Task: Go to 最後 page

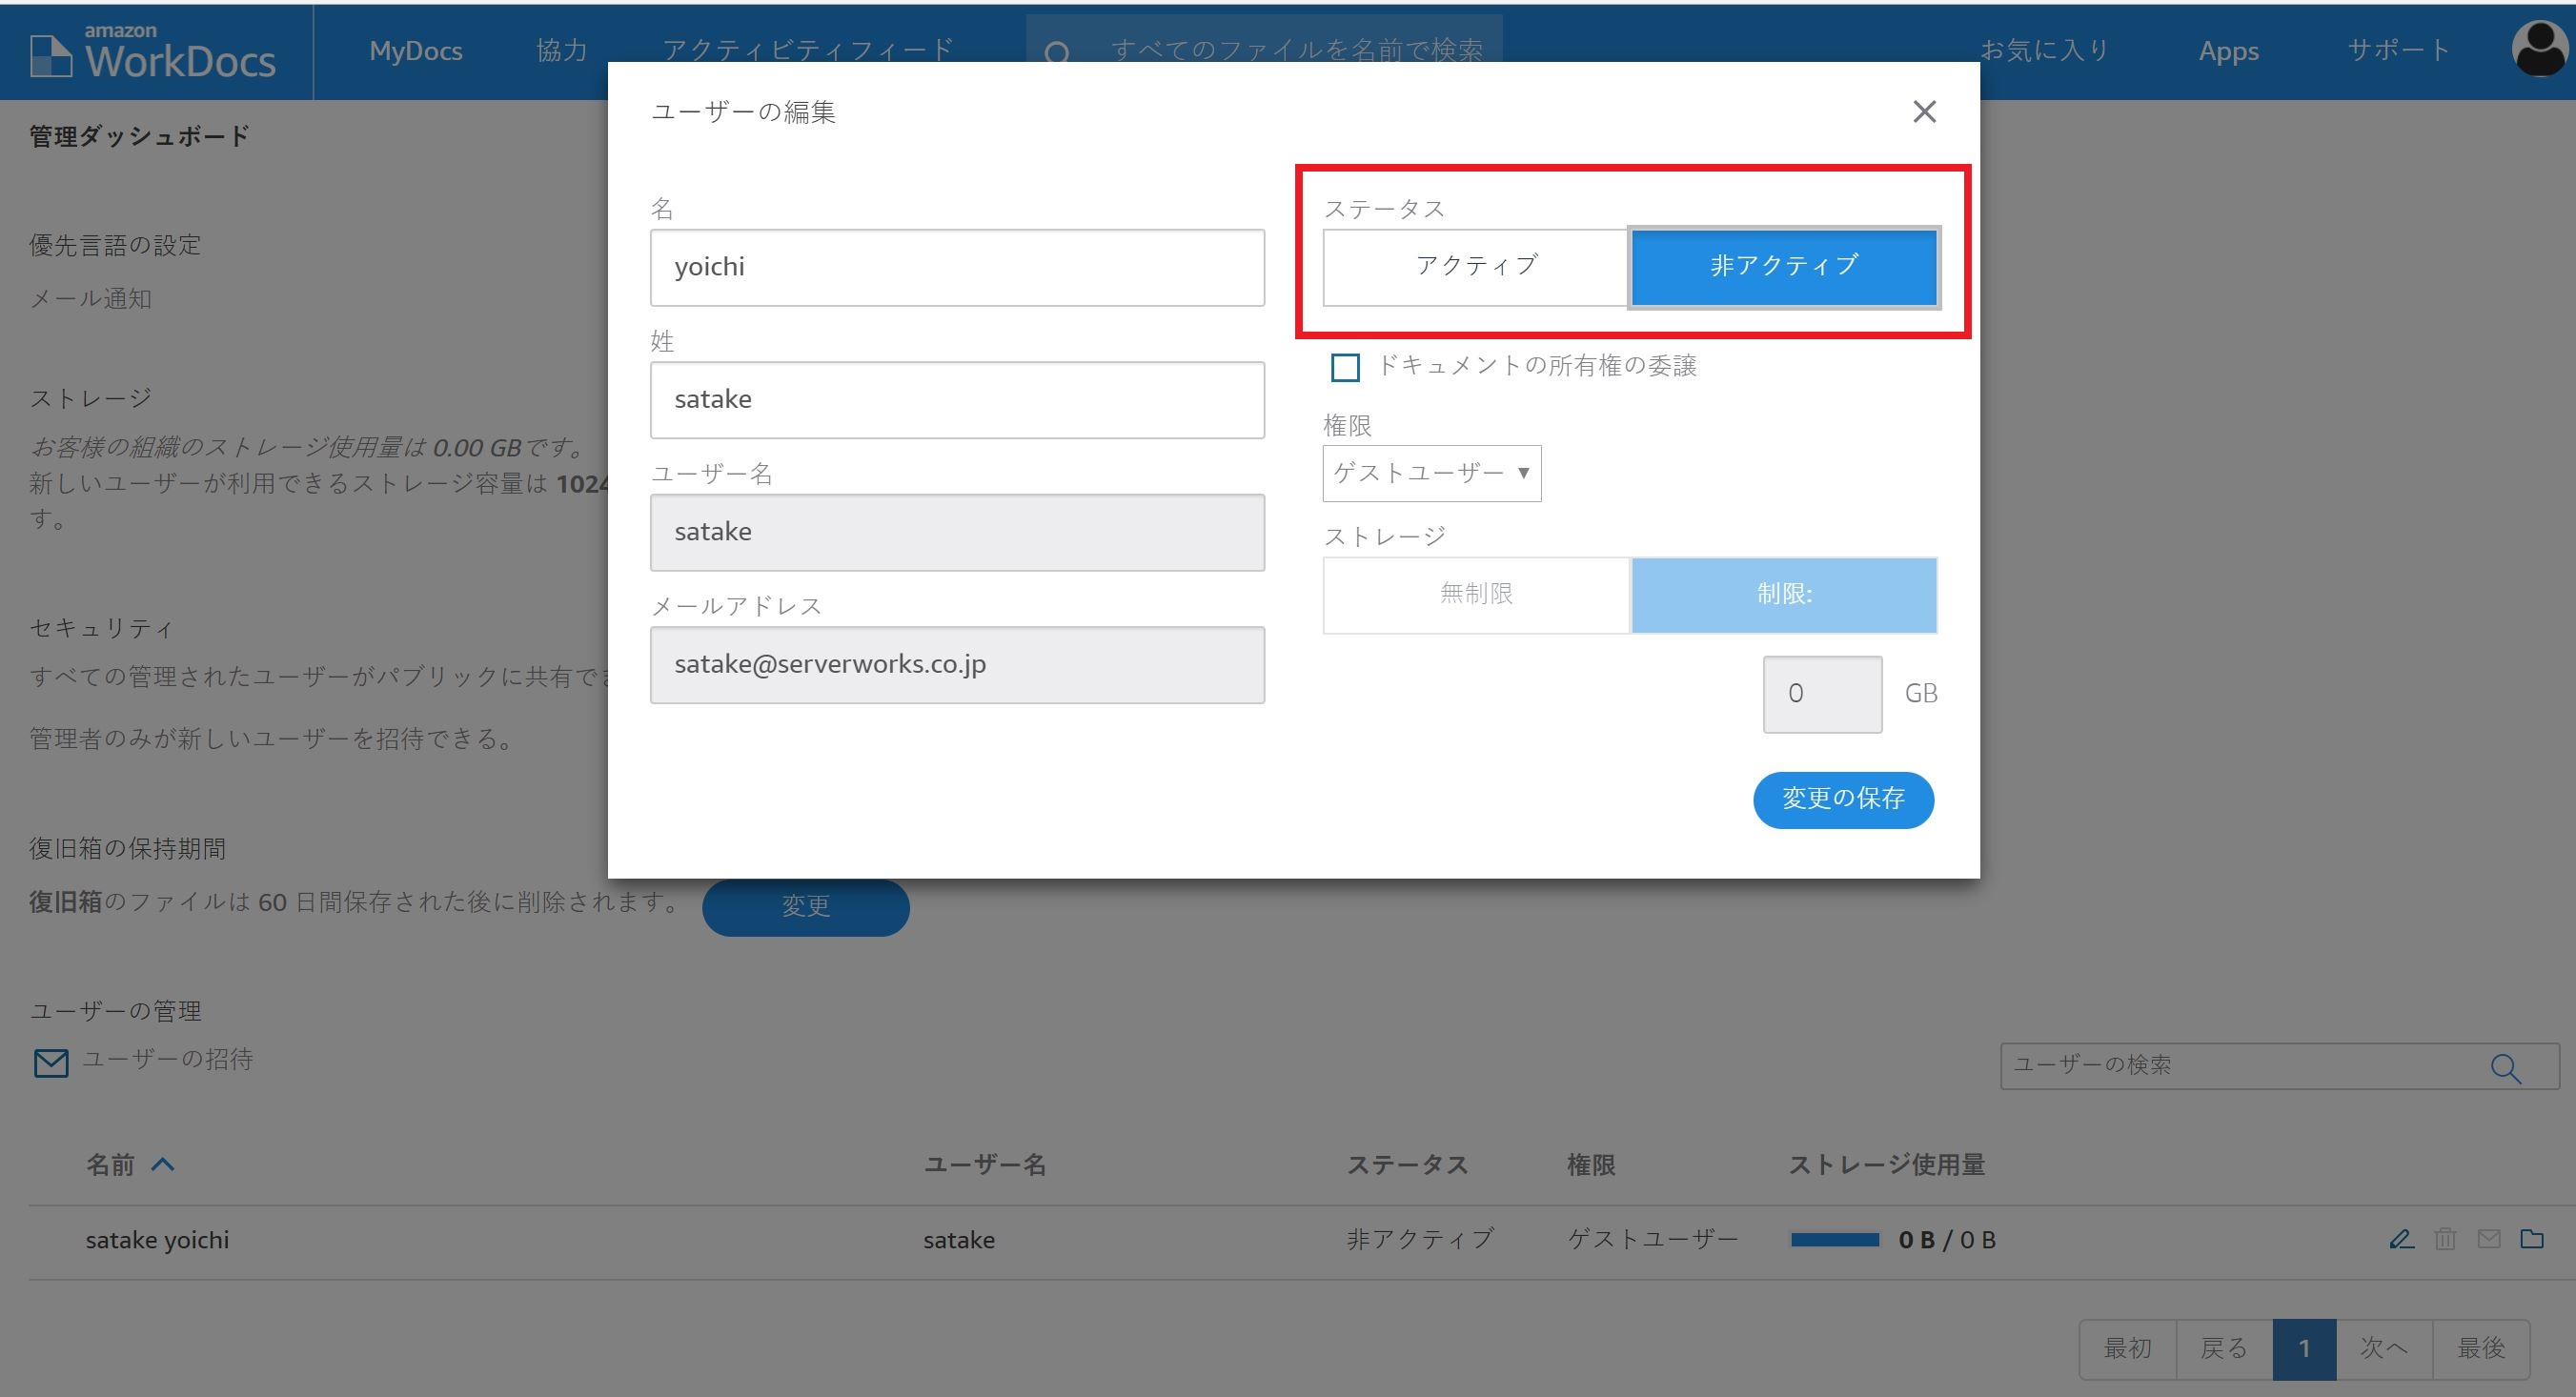Action: (2481, 1348)
